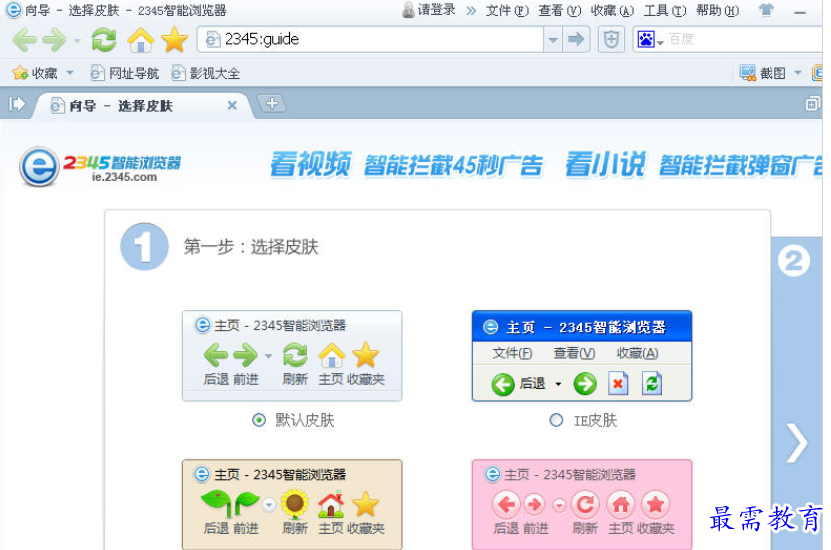Screen dimensions: 831x550
Task: Open the navigation history dropdown beside forward arrow
Action: [x=77, y=41]
